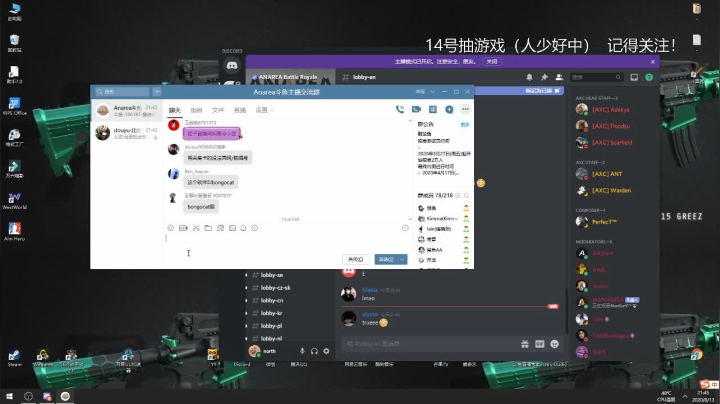Open pinned messages in Discord header
This screenshot has height=404, width=720.
[x=544, y=77]
